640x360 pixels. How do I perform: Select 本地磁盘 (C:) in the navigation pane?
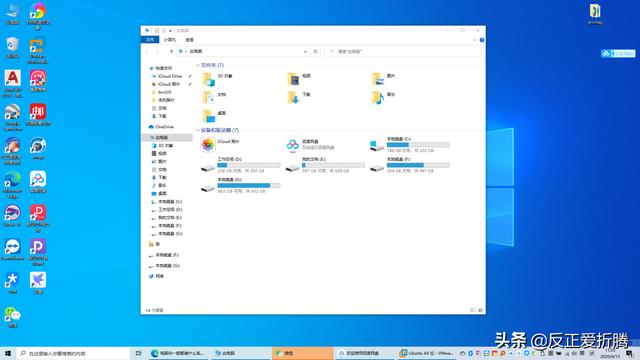pyautogui.click(x=167, y=202)
